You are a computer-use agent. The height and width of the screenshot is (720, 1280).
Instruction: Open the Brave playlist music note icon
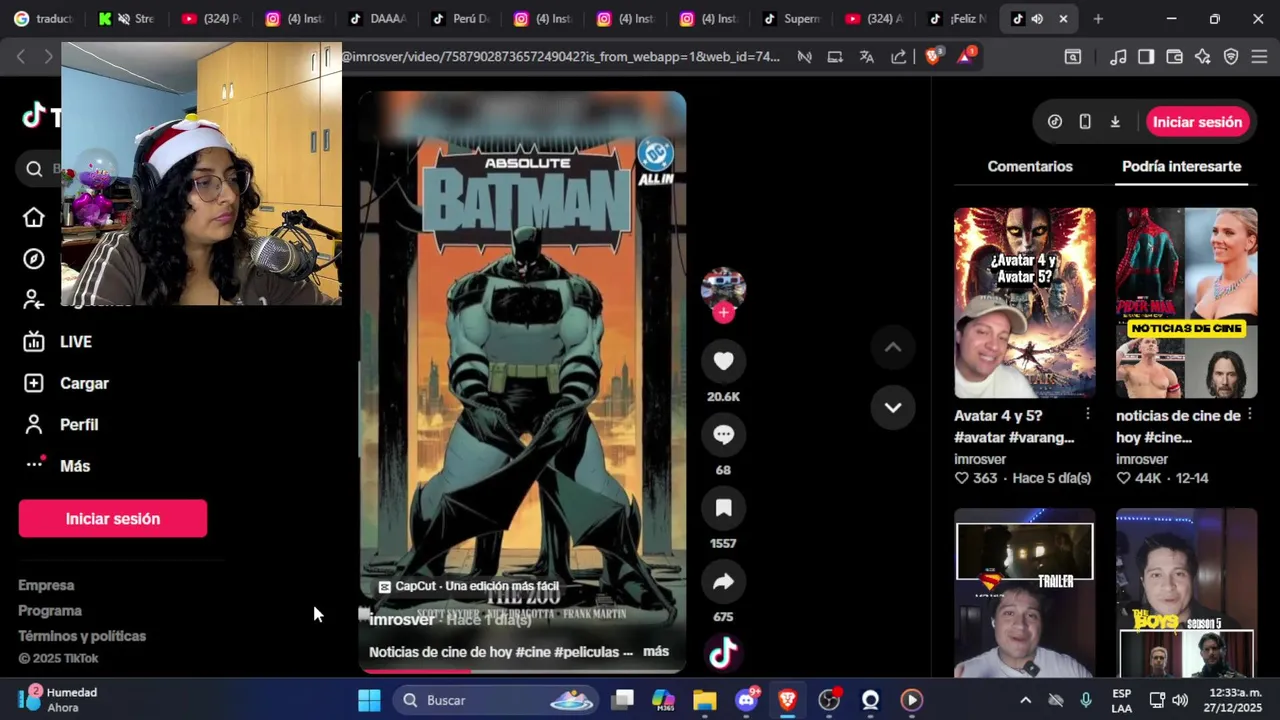(1118, 57)
